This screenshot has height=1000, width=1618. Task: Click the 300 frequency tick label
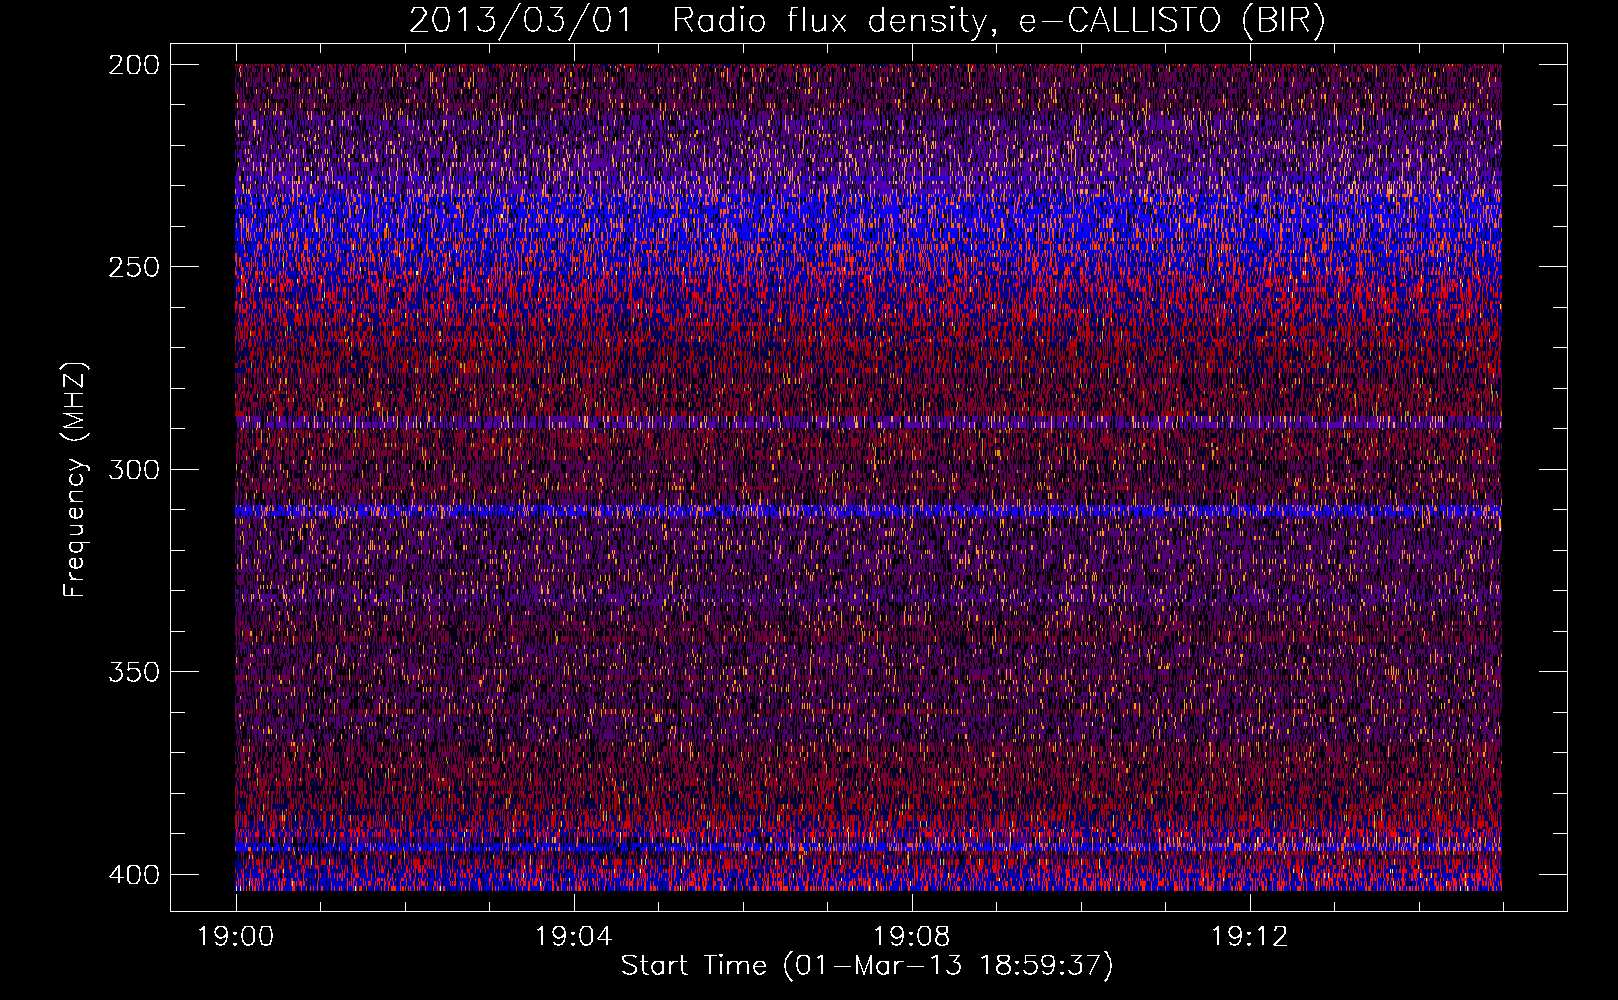(134, 469)
